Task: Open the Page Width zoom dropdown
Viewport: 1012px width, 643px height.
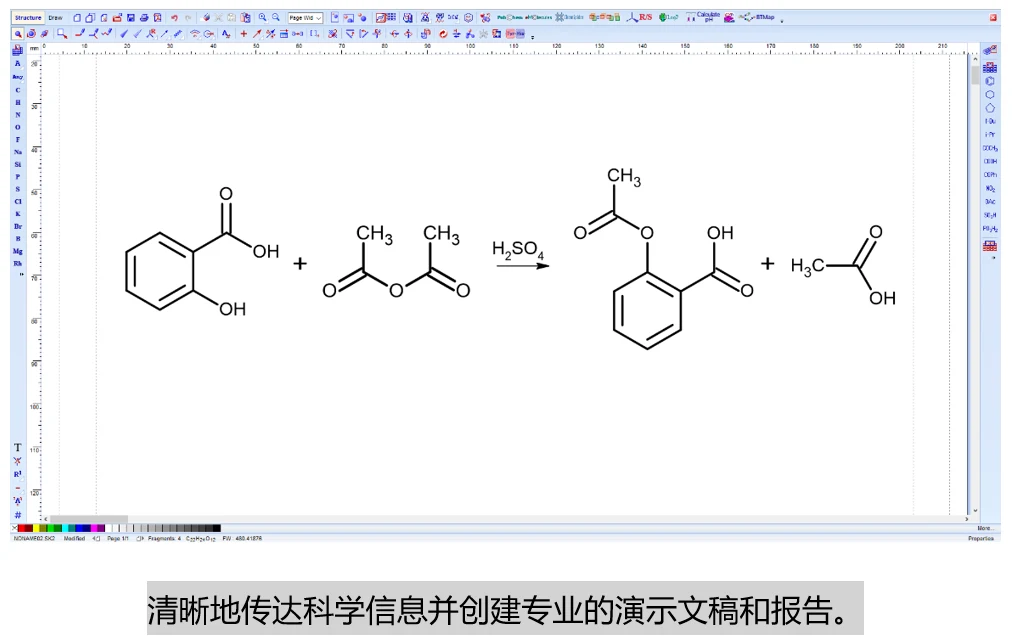Action: click(305, 18)
